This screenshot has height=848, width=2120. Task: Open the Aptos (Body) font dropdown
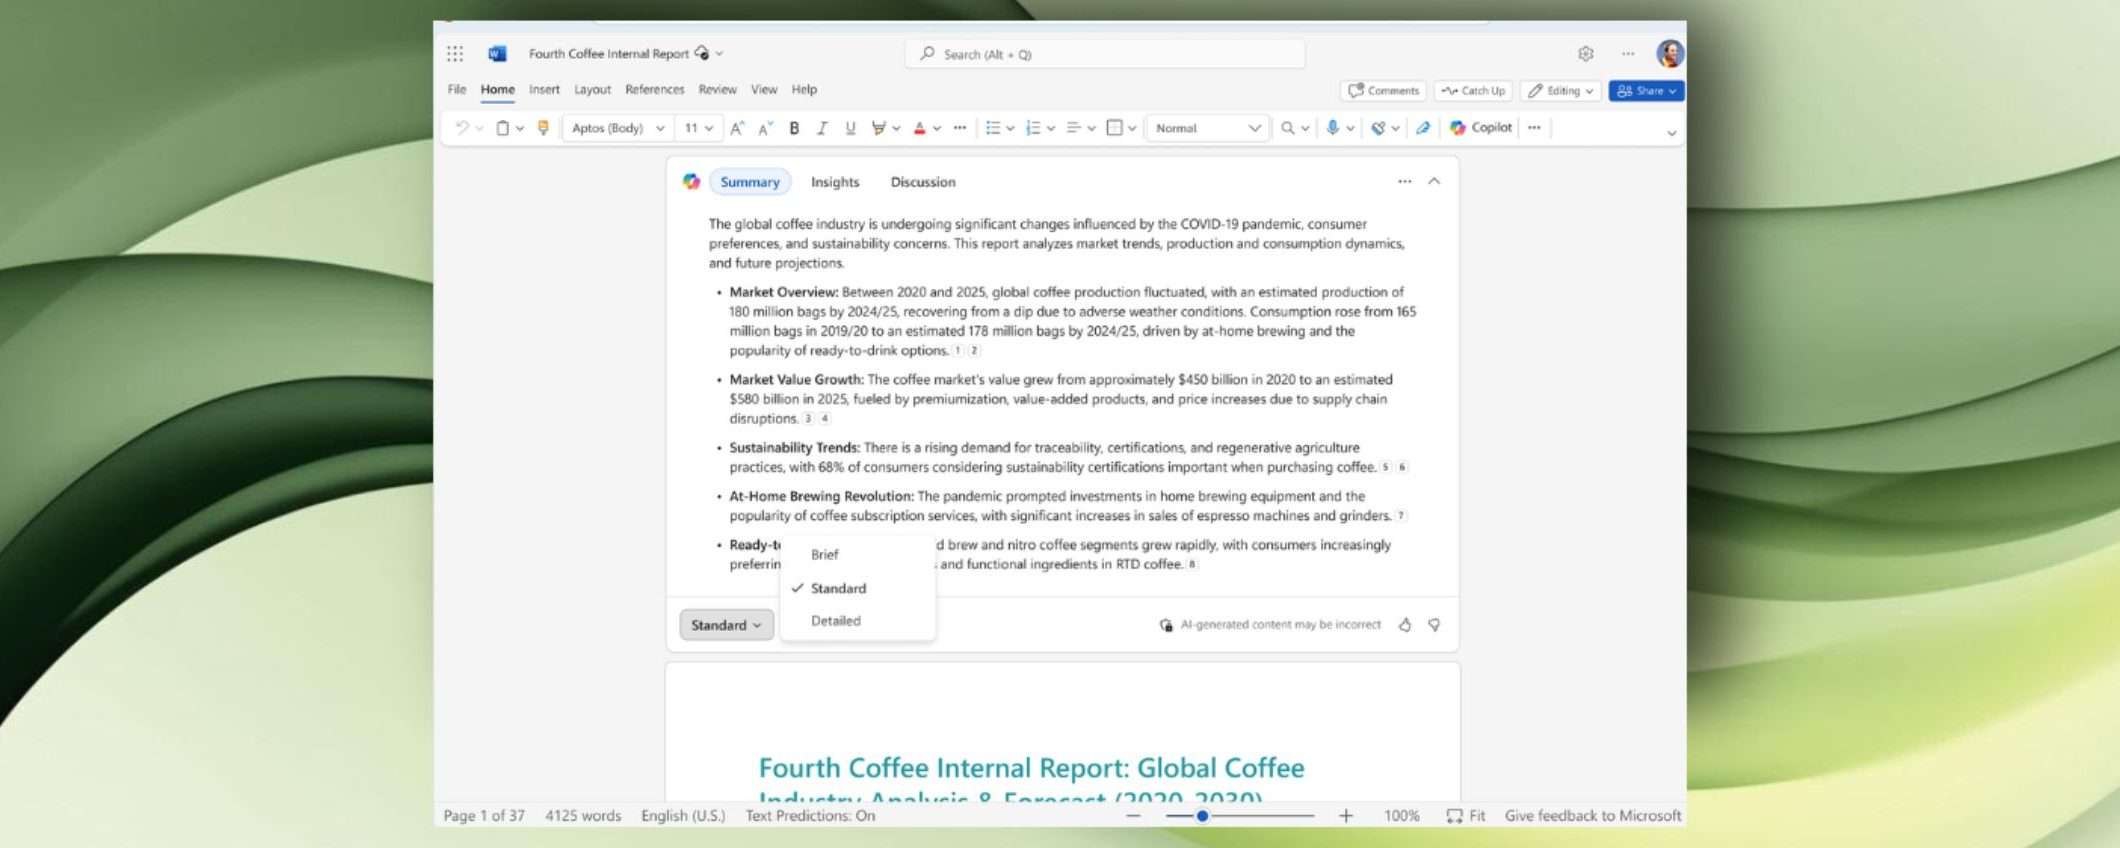(x=617, y=128)
